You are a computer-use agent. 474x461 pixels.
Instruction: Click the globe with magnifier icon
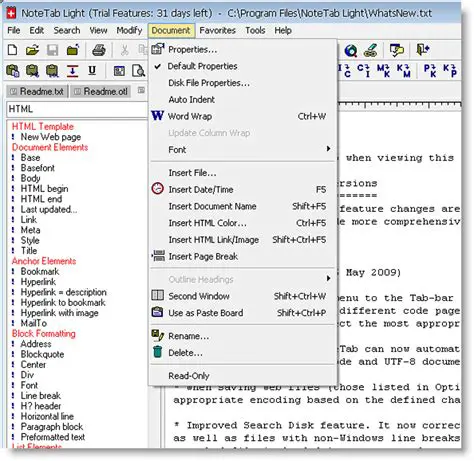coord(351,51)
